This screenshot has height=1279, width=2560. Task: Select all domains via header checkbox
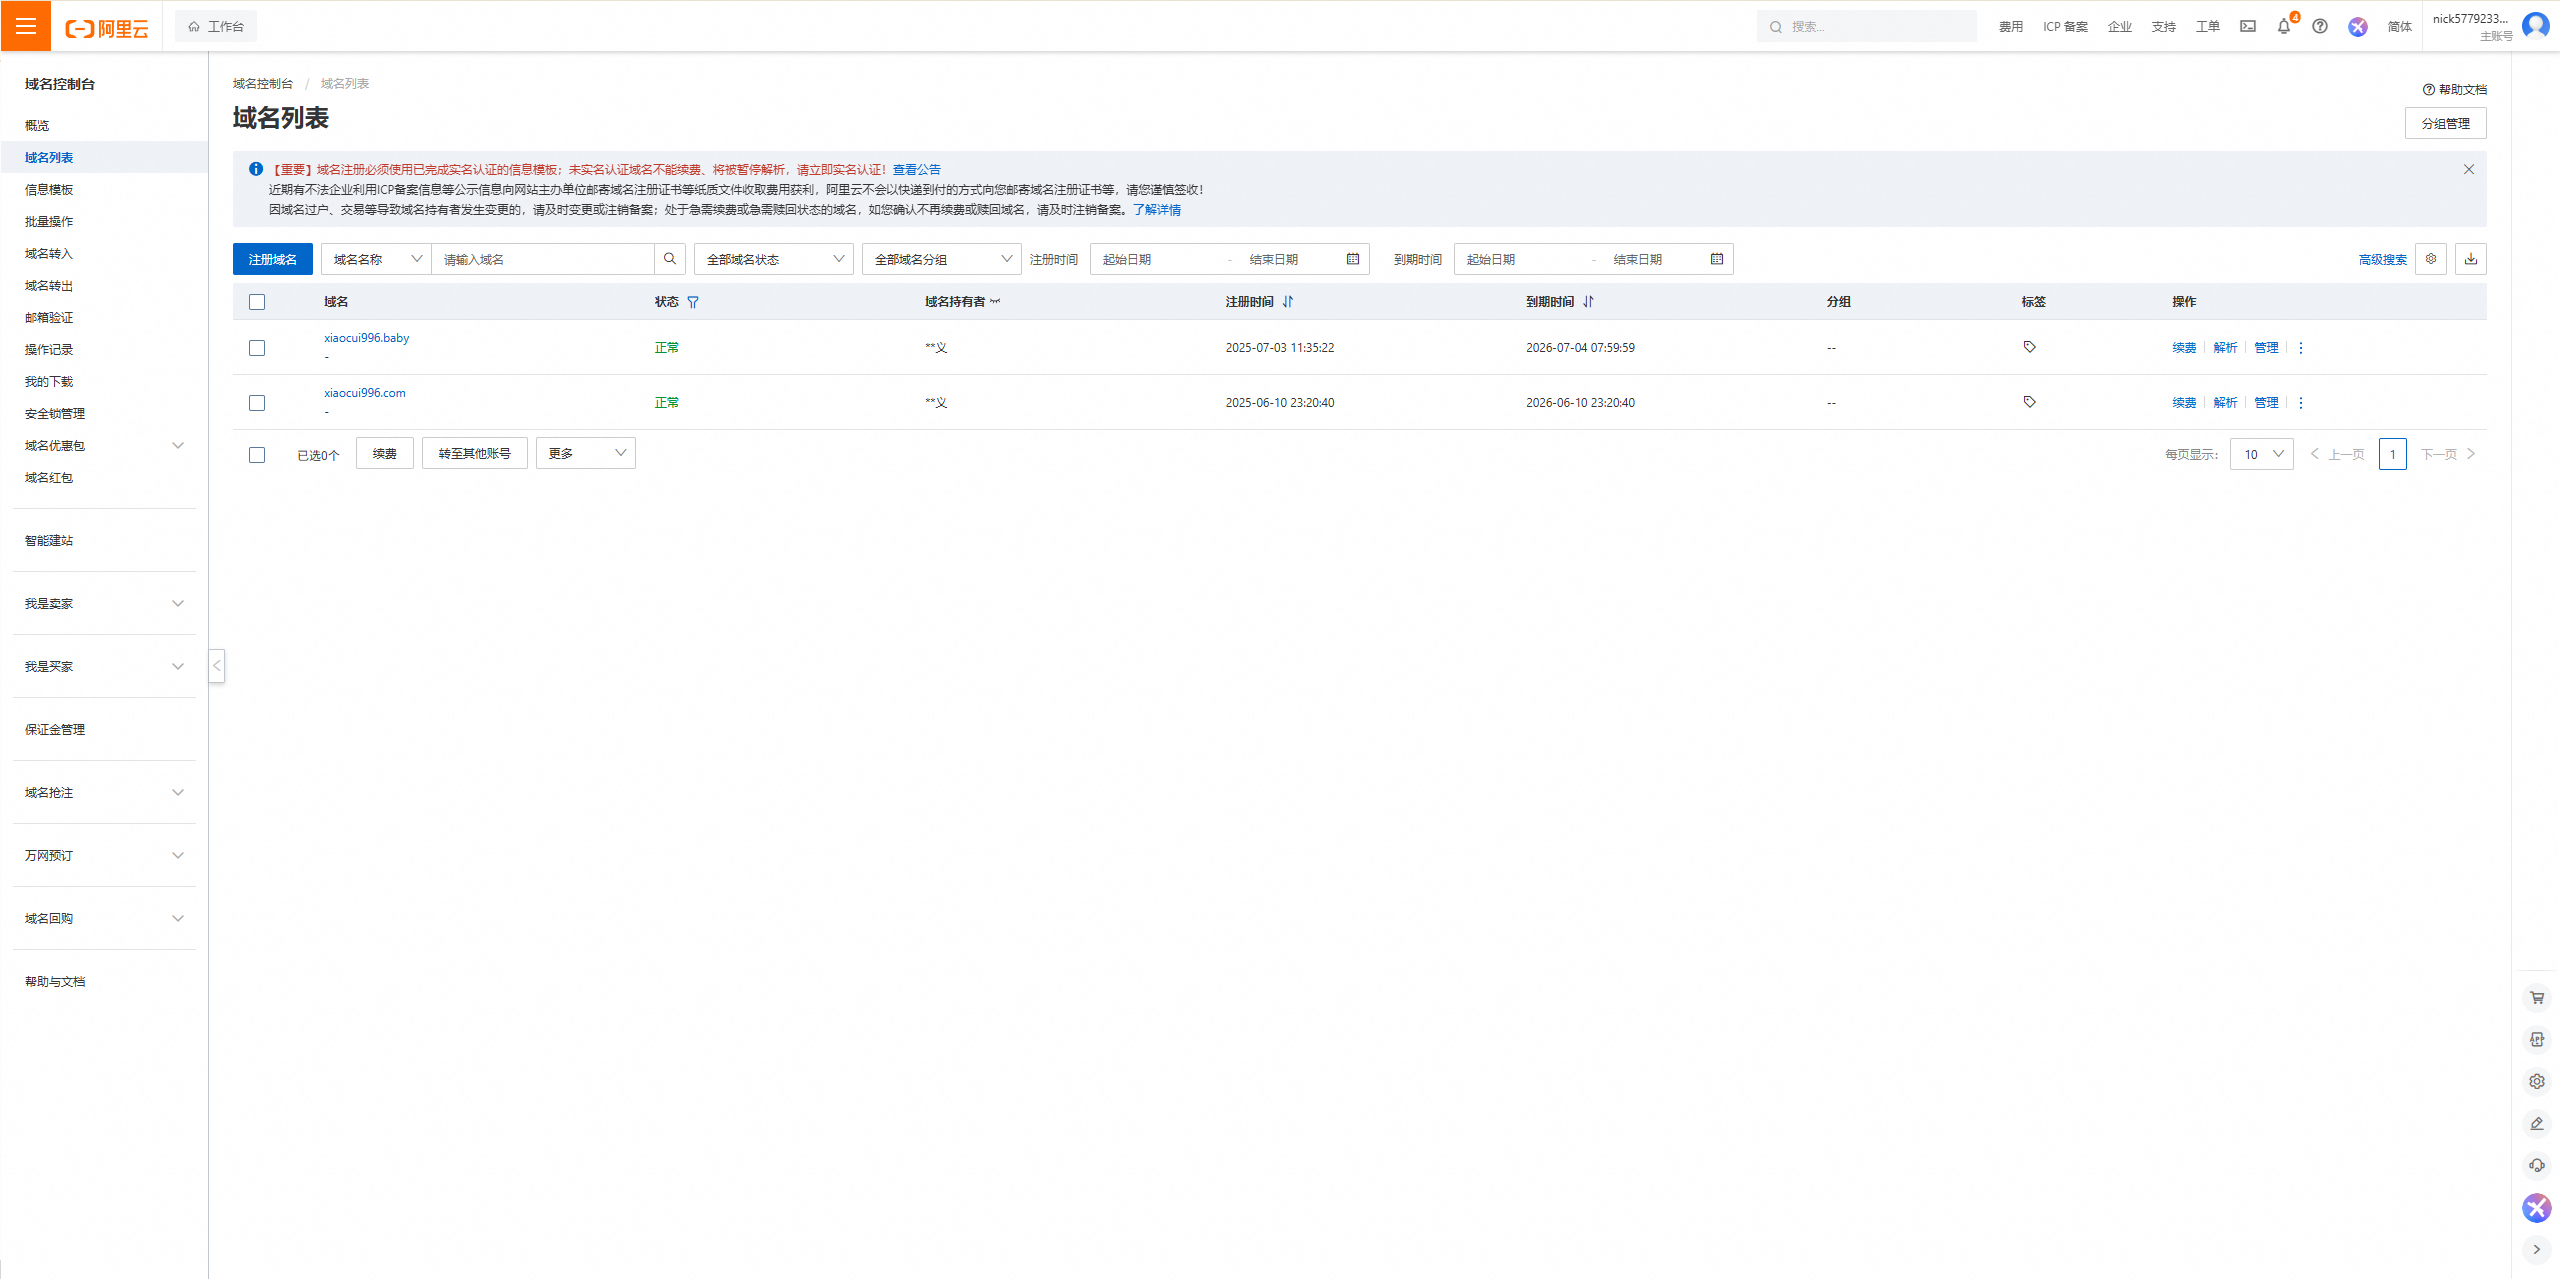[x=257, y=301]
